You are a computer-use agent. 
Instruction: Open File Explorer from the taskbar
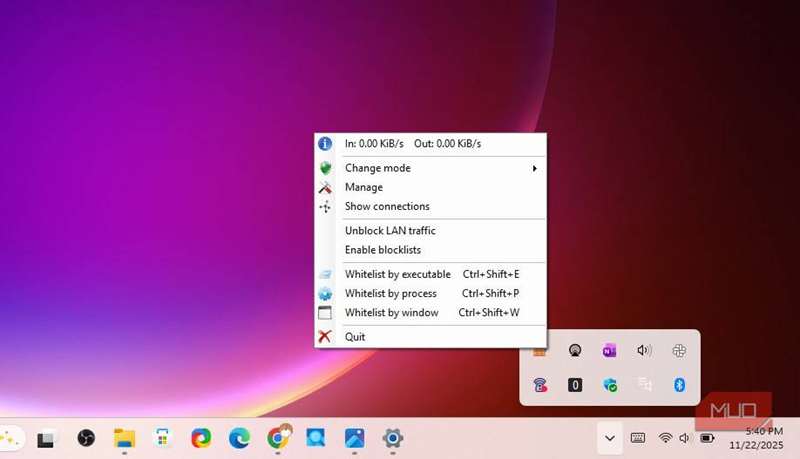click(124, 438)
